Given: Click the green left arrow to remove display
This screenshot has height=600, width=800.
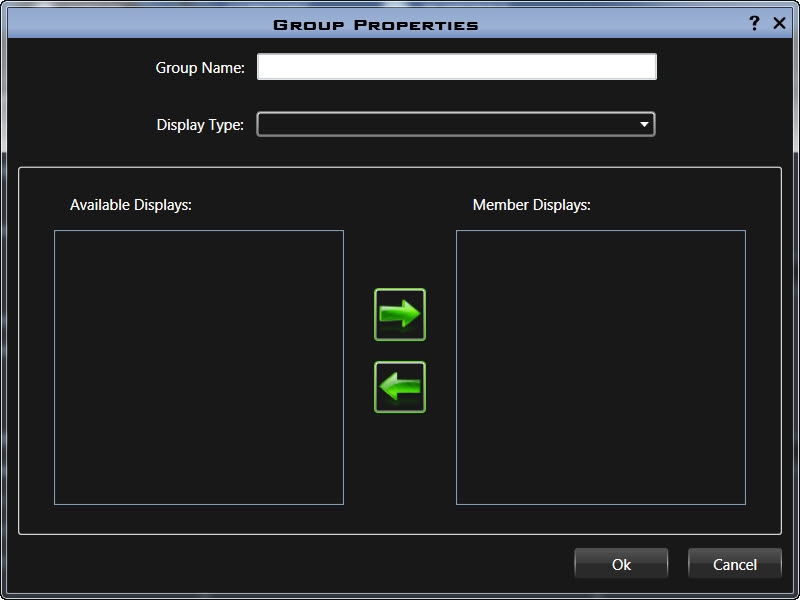Looking at the screenshot, I should (x=400, y=387).
